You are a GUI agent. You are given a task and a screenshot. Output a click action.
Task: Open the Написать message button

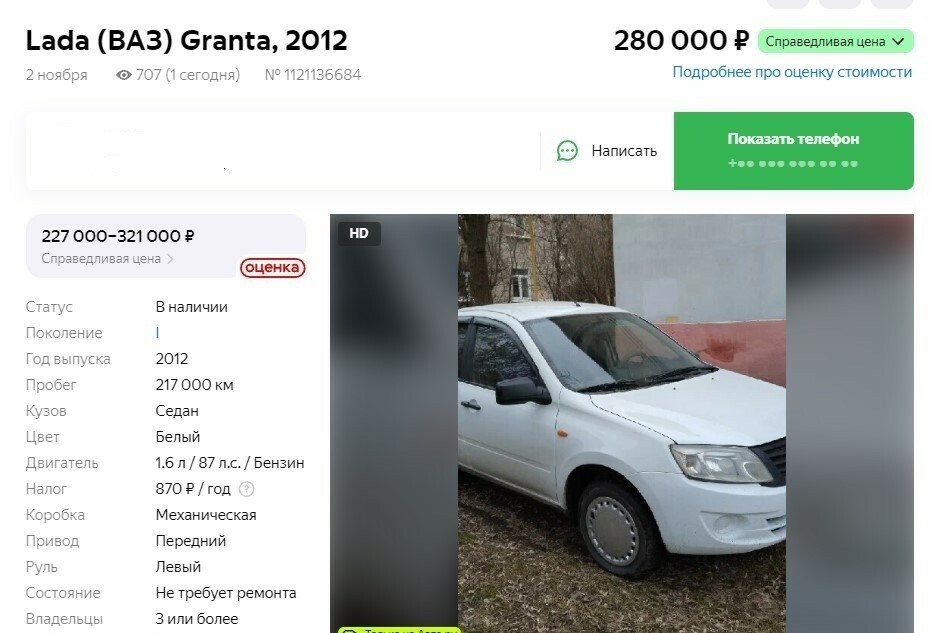(x=607, y=151)
